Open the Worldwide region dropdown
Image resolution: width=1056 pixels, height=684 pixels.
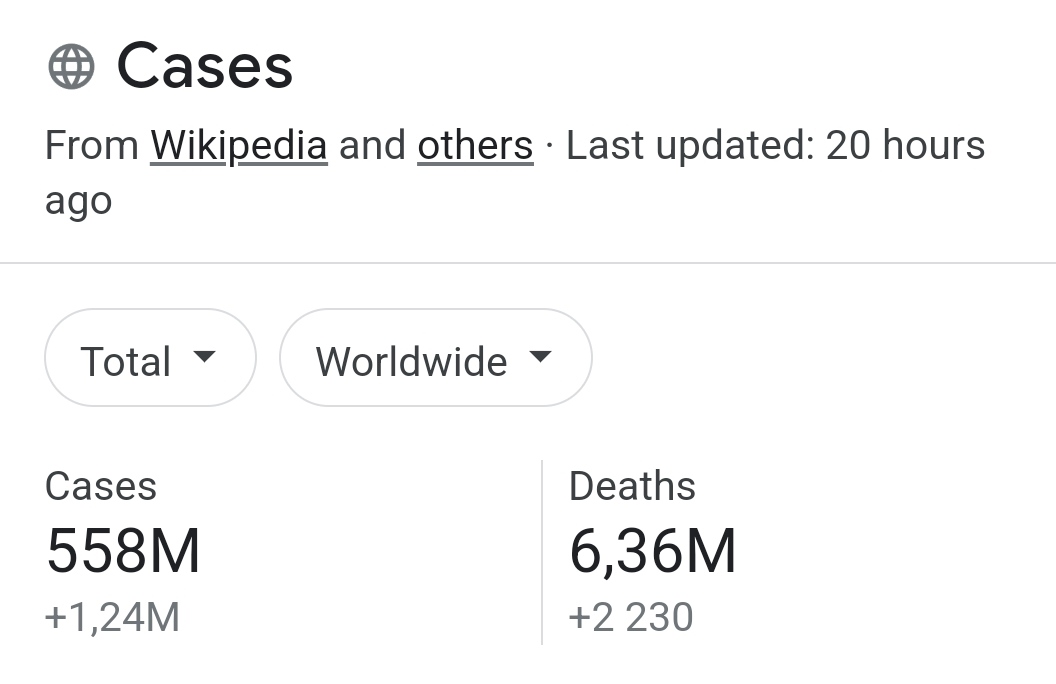(435, 358)
